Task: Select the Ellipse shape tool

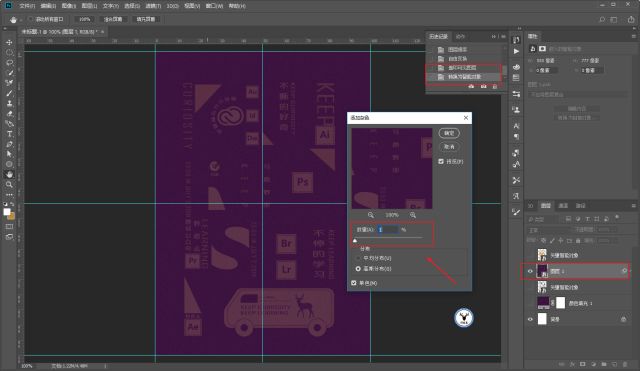Action: click(x=9, y=164)
